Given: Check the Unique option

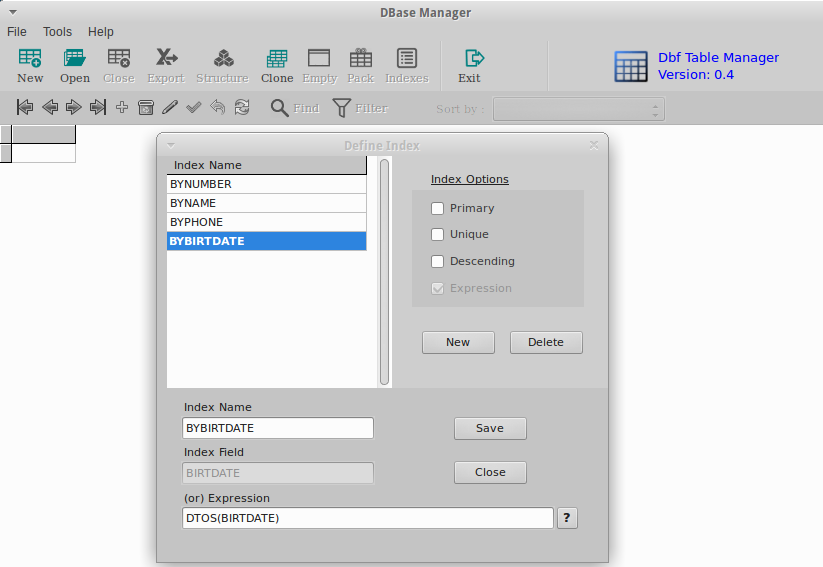Looking at the screenshot, I should coord(437,235).
